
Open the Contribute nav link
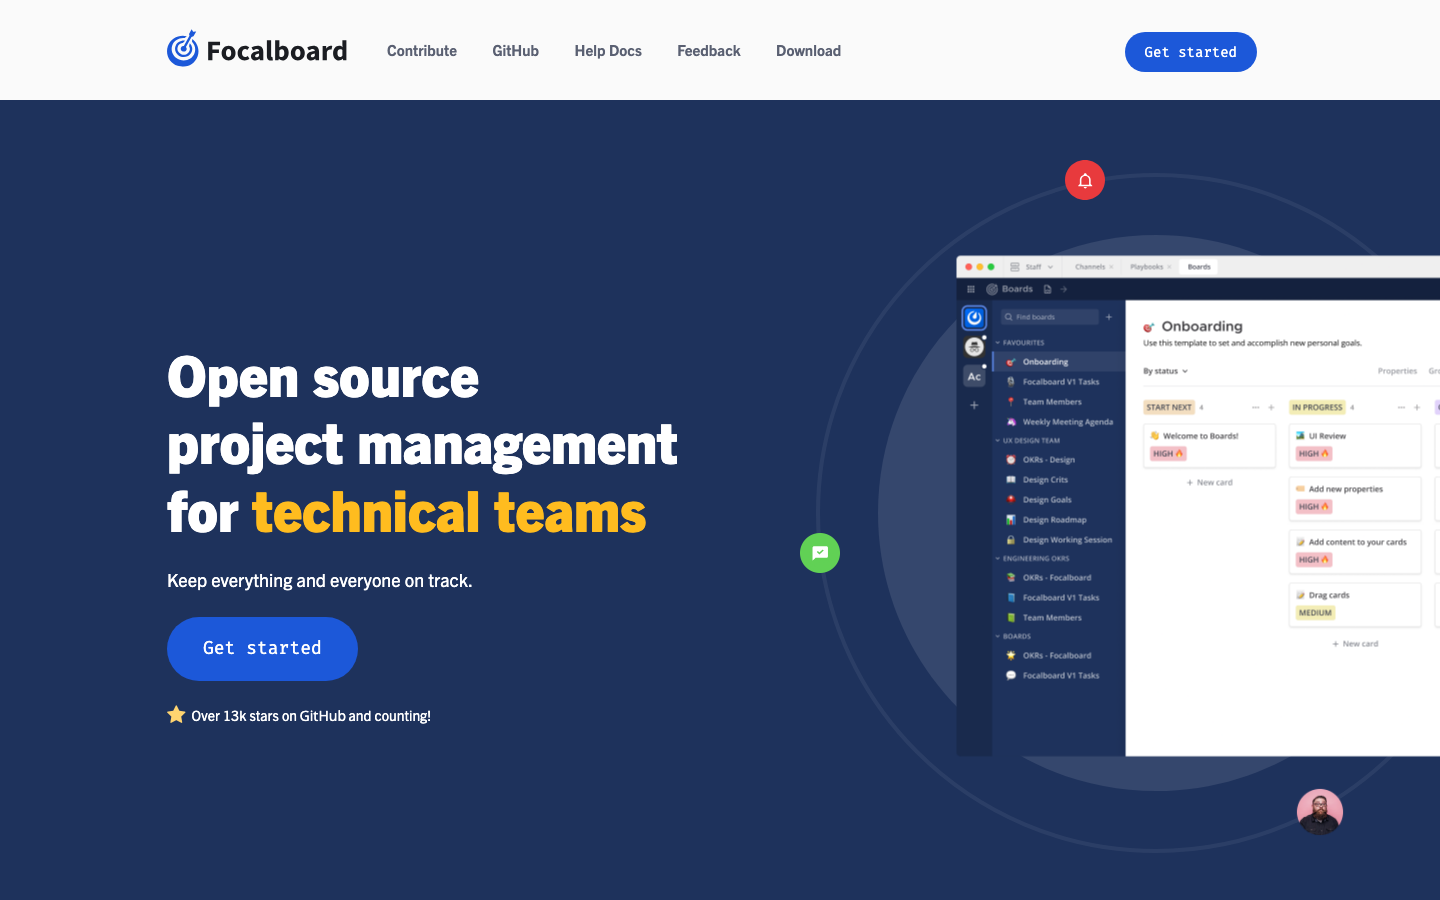pyautogui.click(x=422, y=51)
